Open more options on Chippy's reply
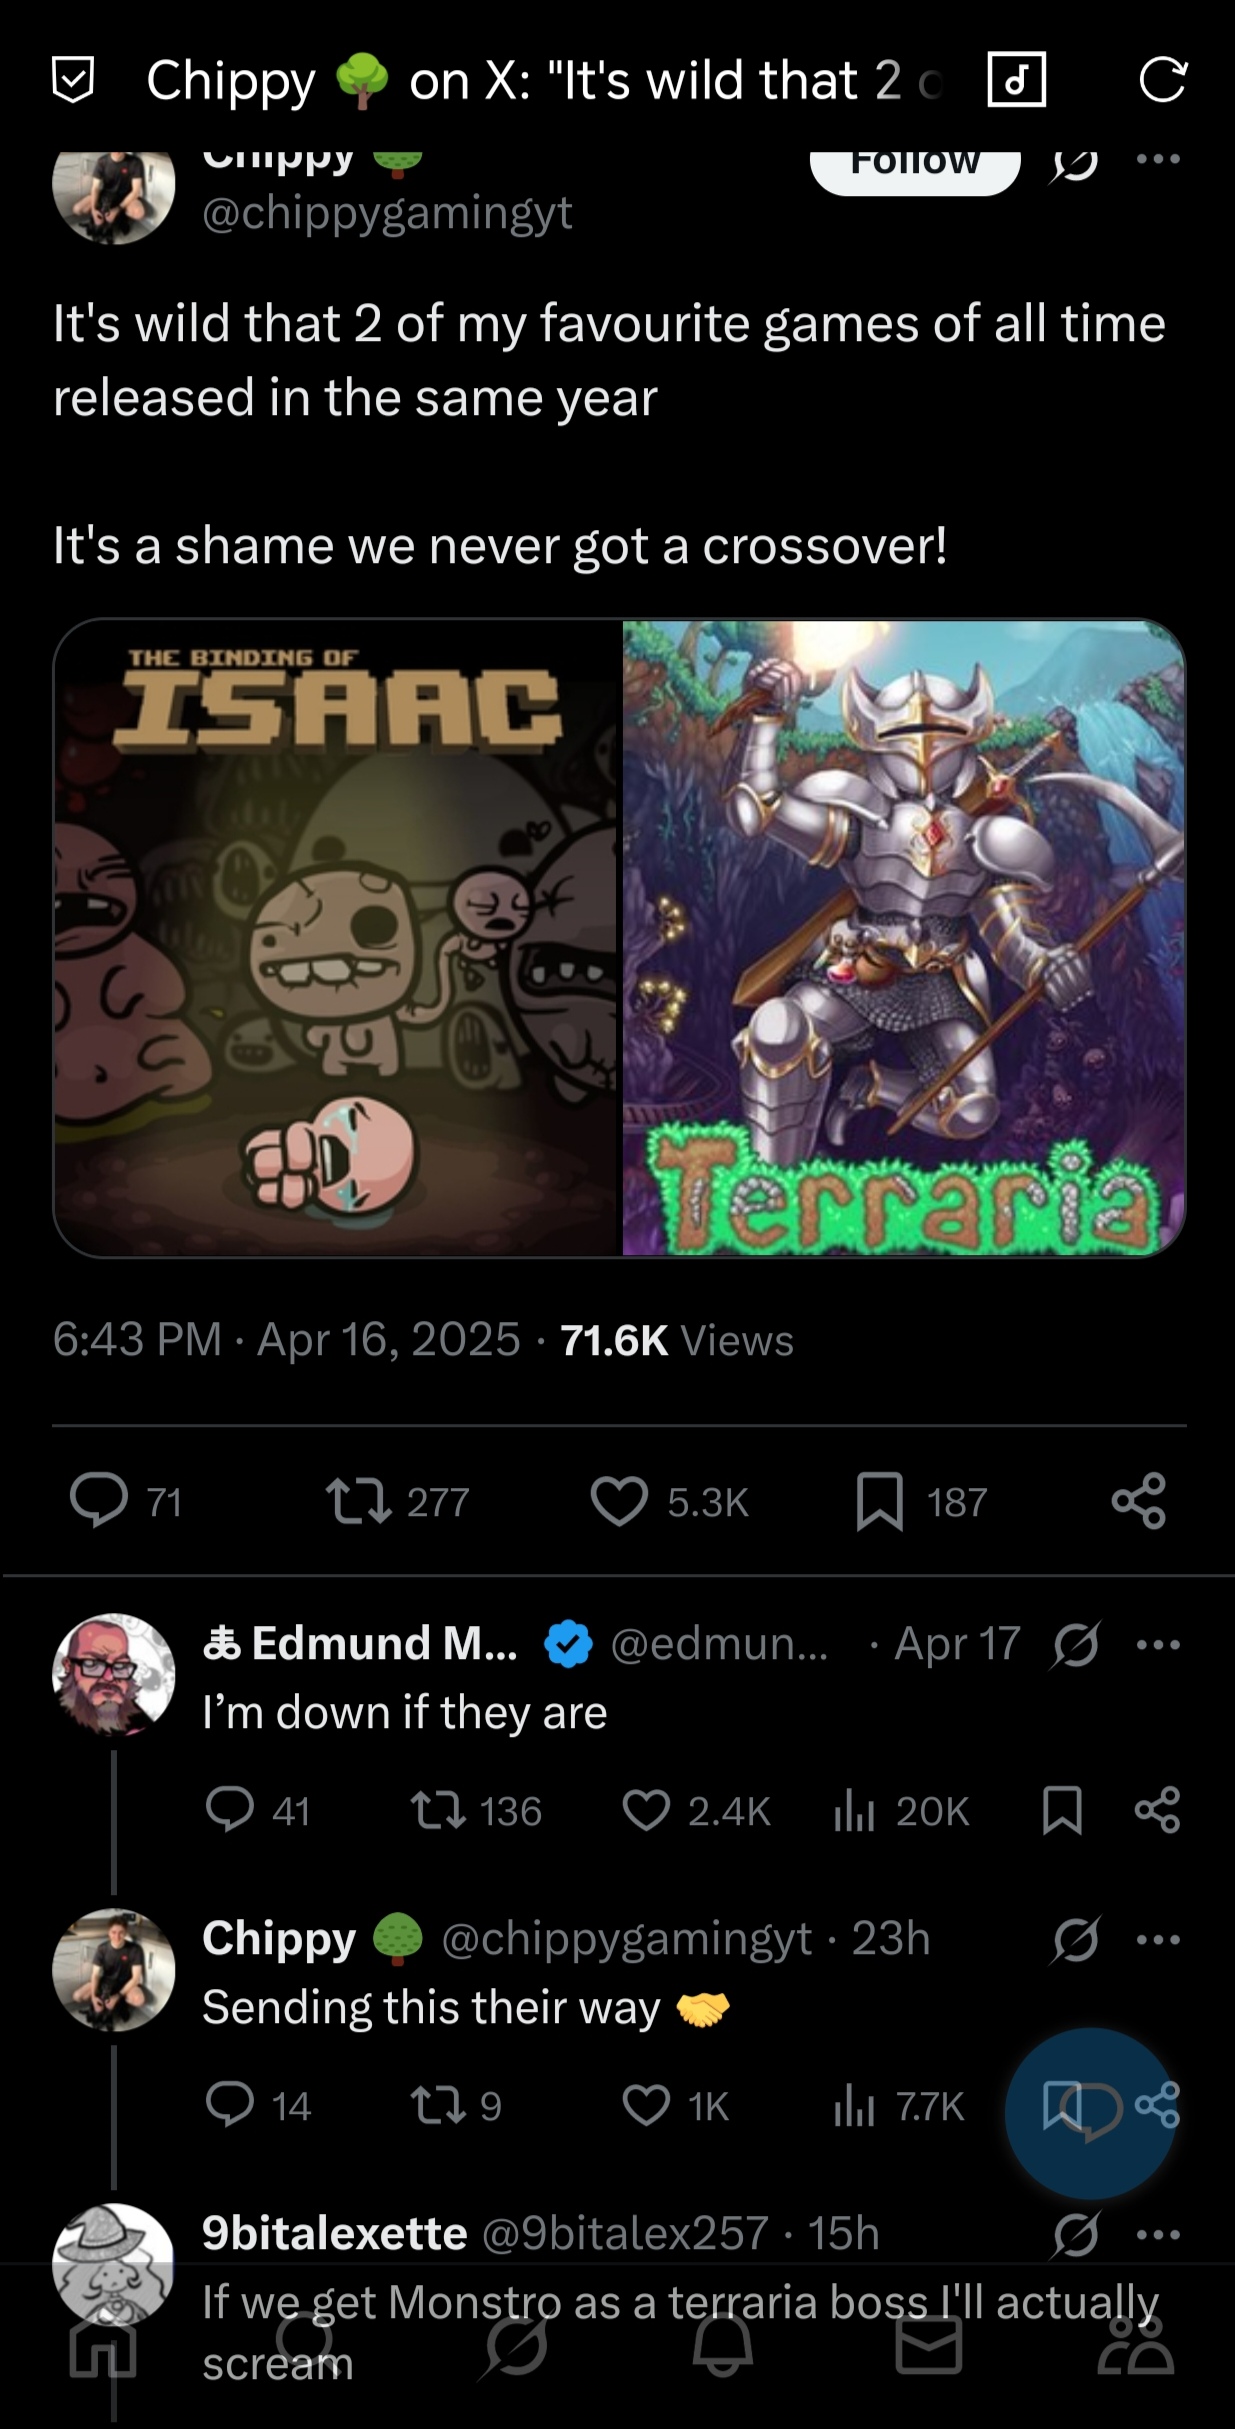The image size is (1235, 2429). 1159,1939
